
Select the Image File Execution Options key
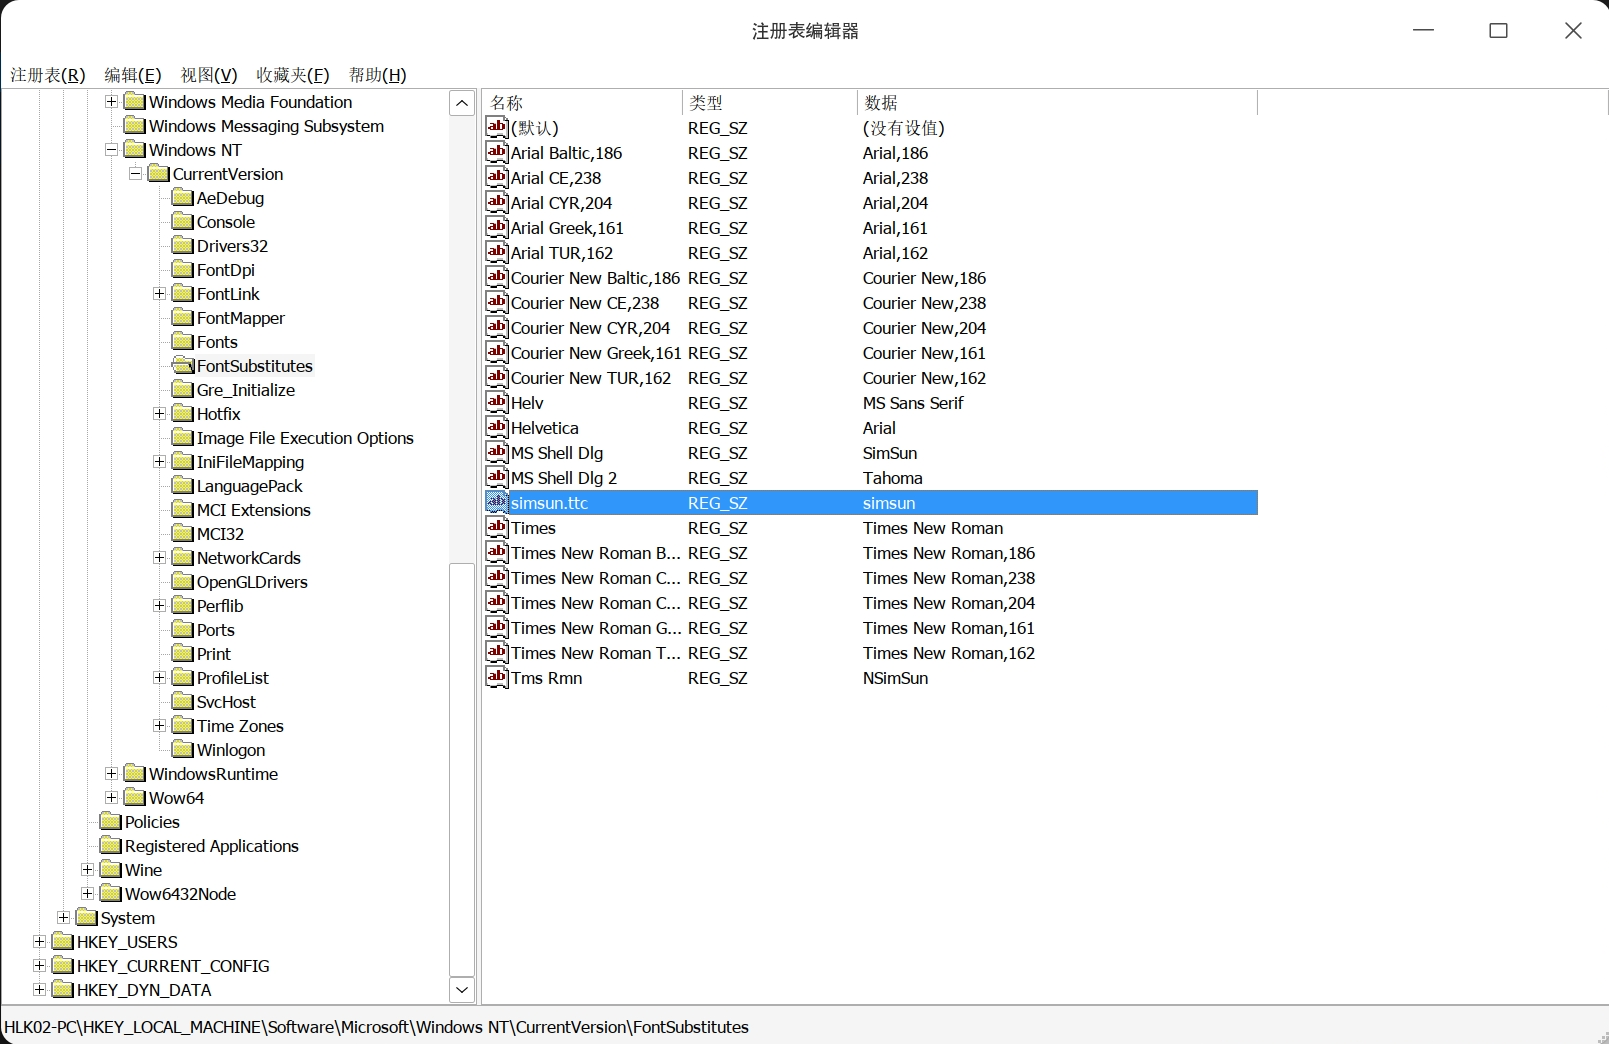point(305,438)
